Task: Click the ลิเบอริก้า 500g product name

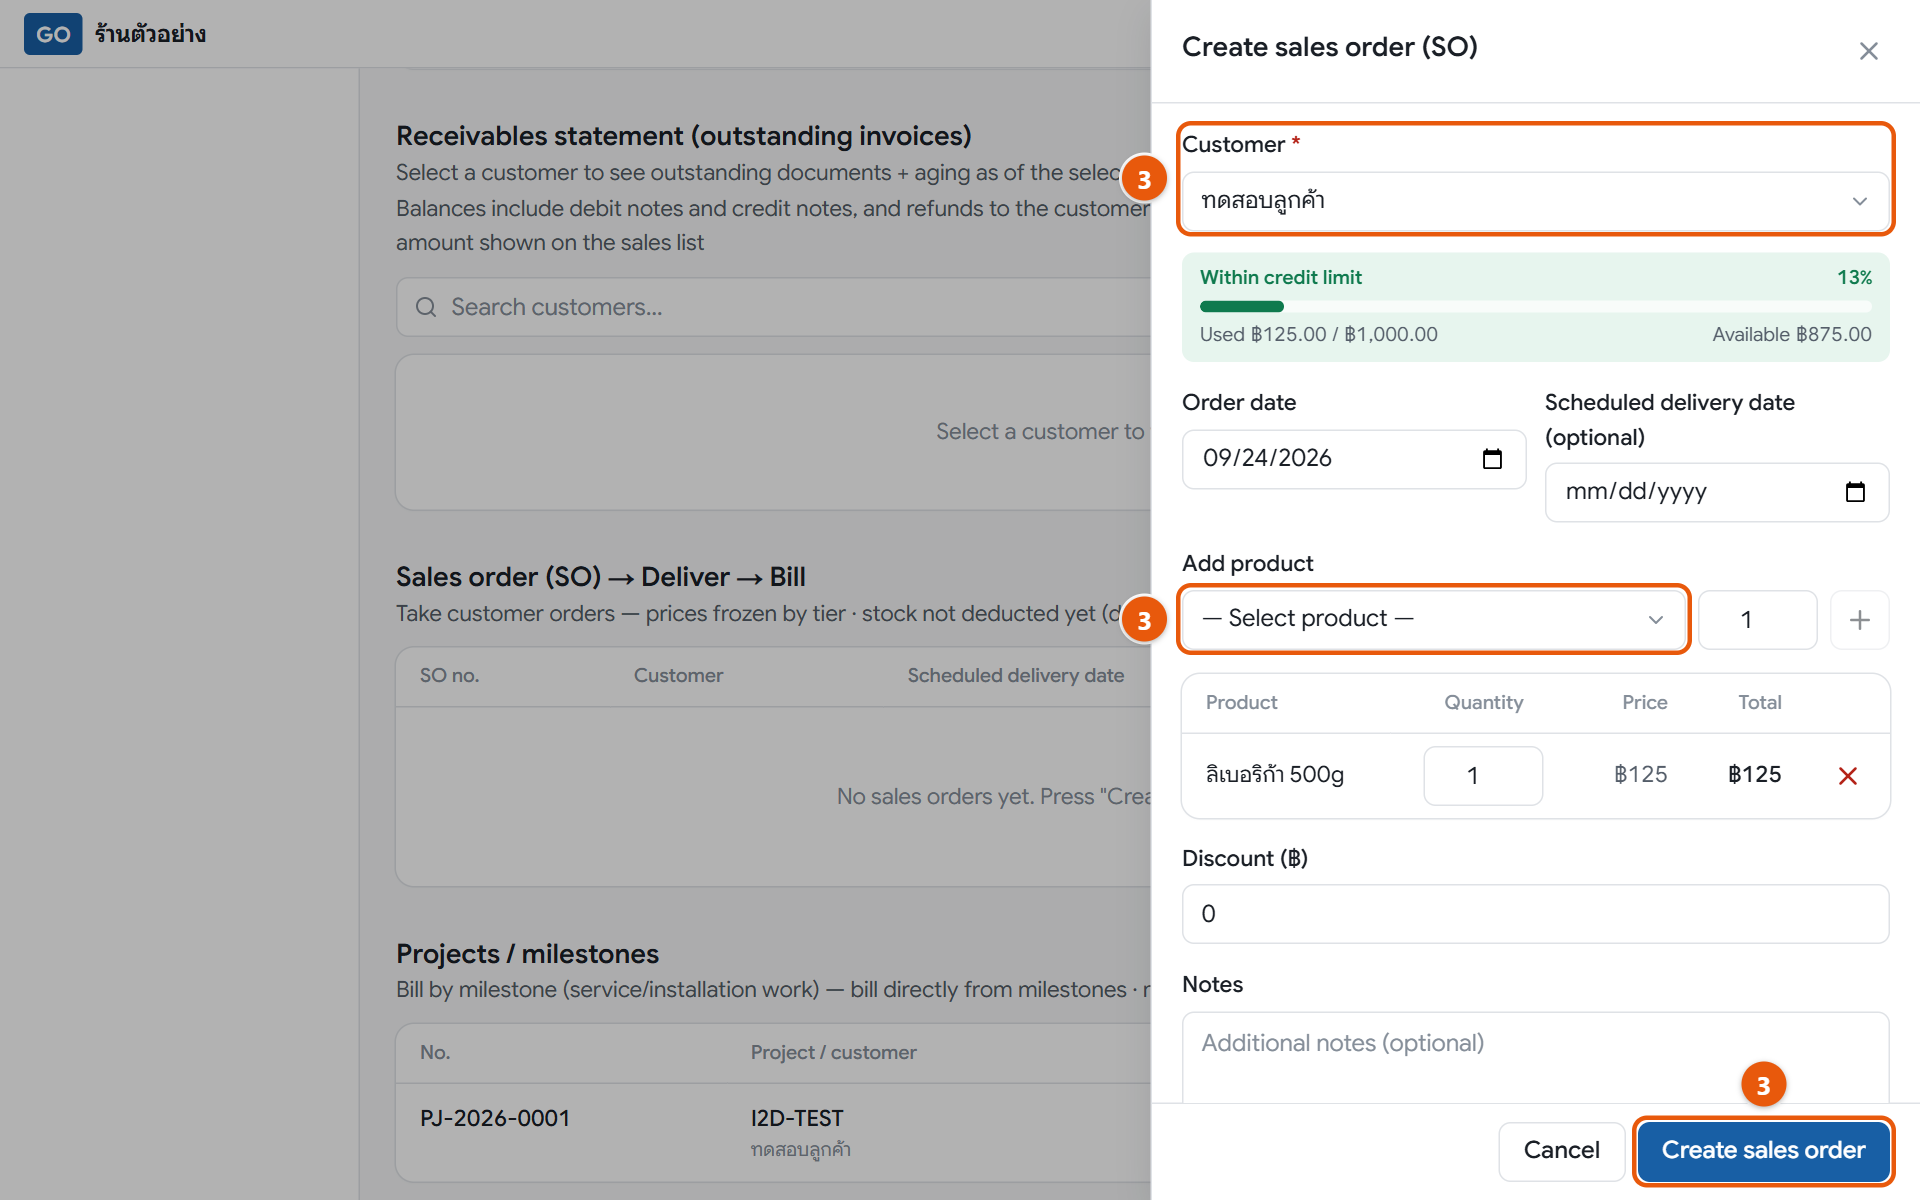Action: coord(1274,775)
